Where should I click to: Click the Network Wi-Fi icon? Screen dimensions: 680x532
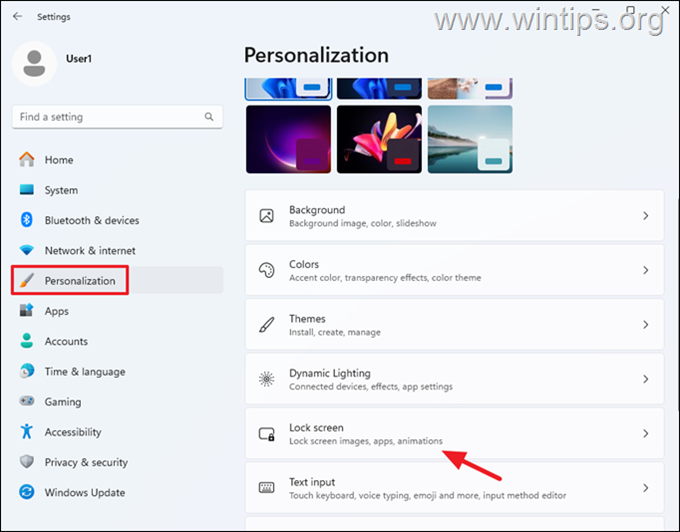[x=26, y=250]
